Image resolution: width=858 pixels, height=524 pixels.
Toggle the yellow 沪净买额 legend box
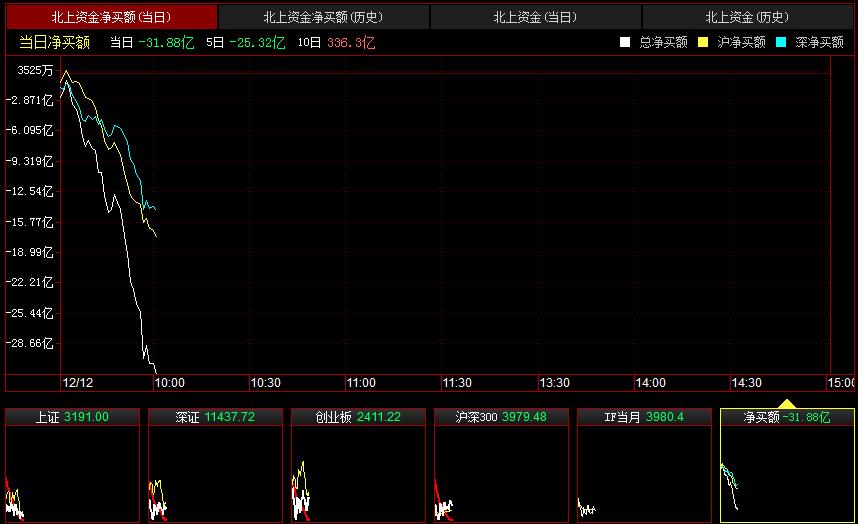coord(703,42)
